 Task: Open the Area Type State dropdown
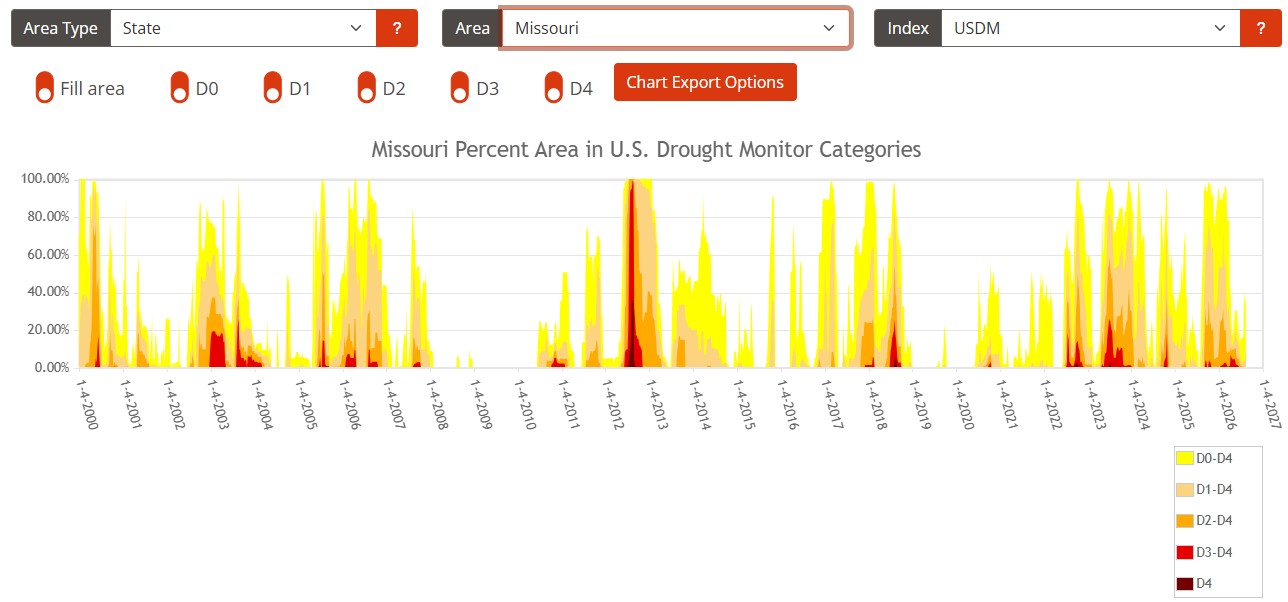pos(243,28)
